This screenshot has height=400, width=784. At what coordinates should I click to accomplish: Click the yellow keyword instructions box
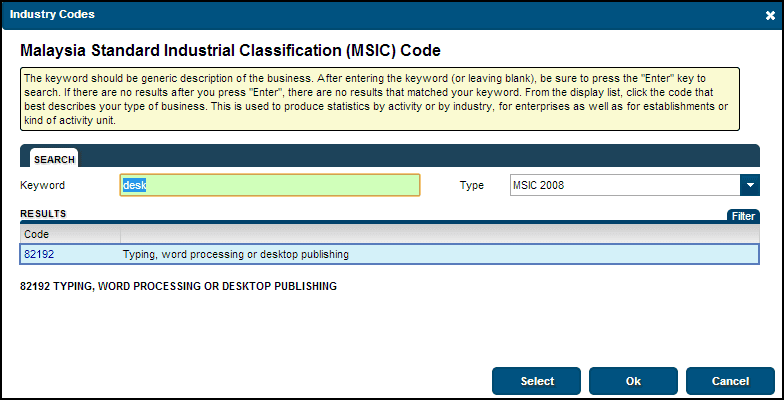[x=380, y=99]
